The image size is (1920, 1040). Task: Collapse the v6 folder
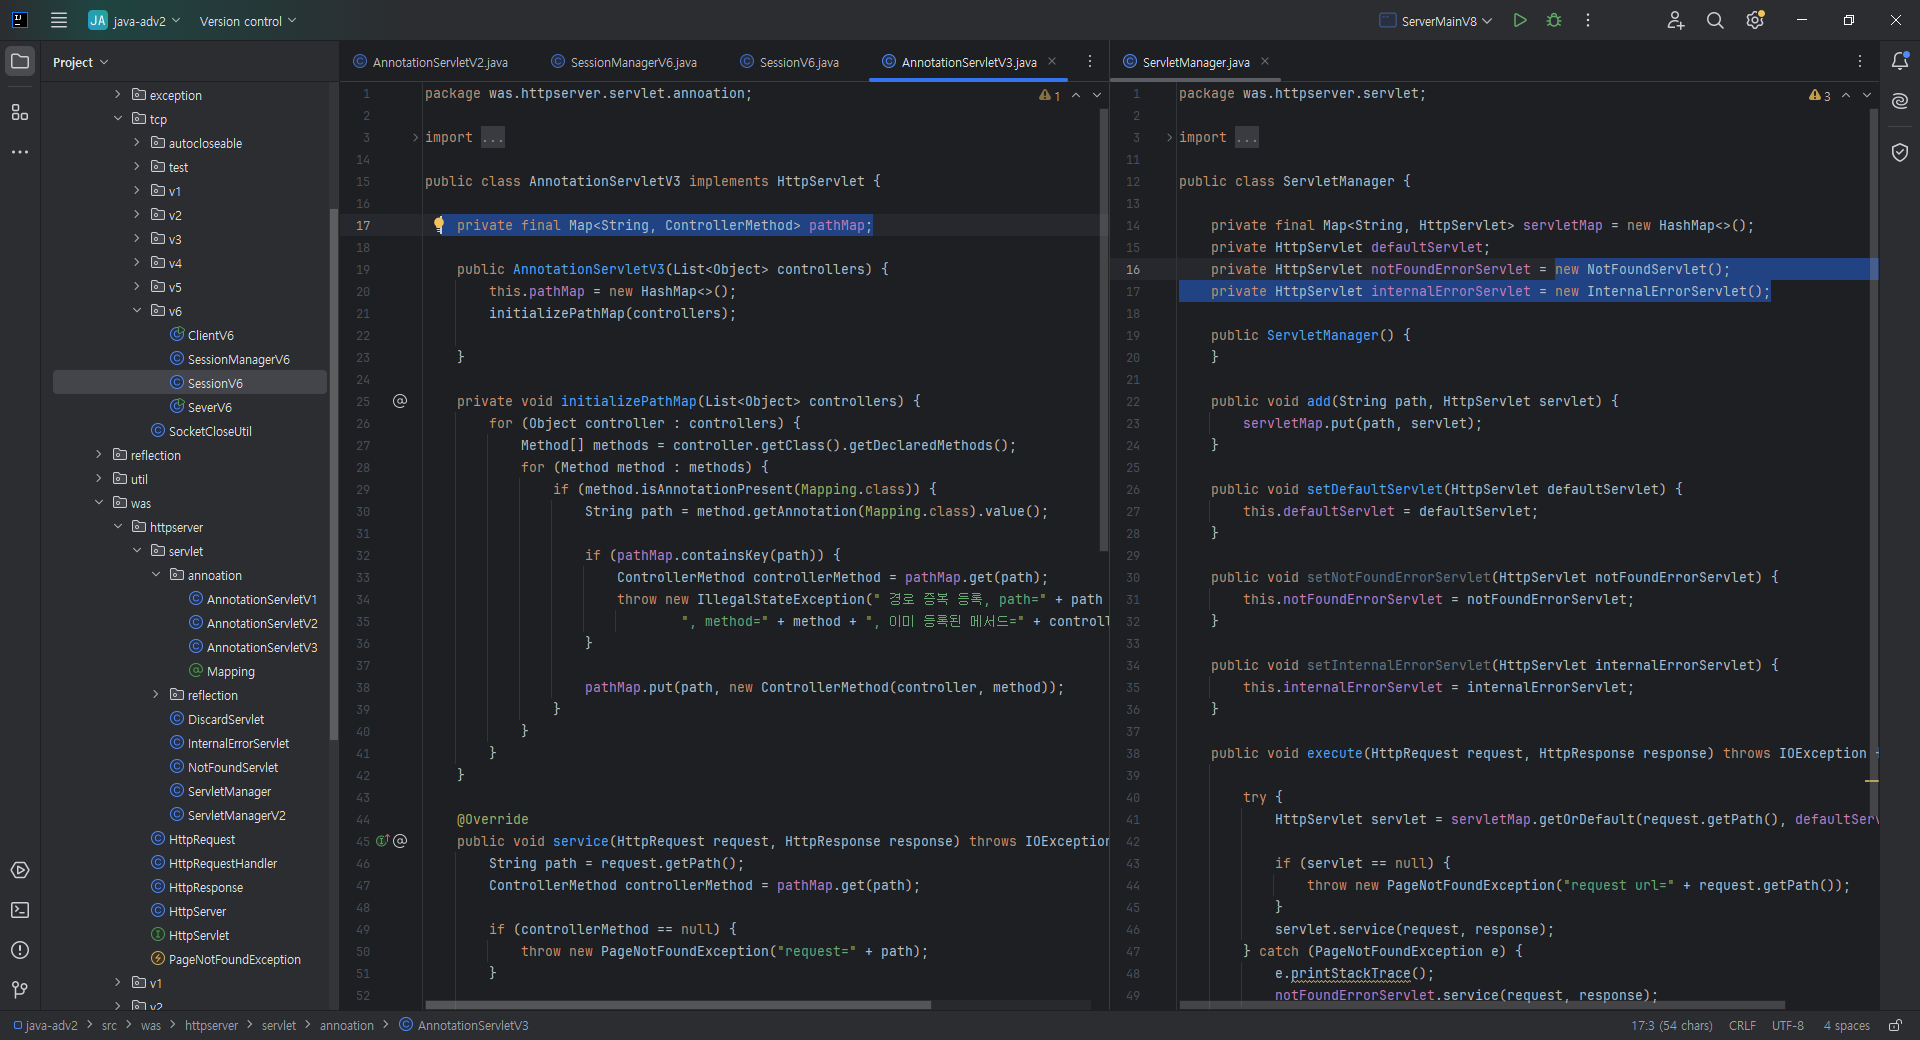[x=137, y=311]
